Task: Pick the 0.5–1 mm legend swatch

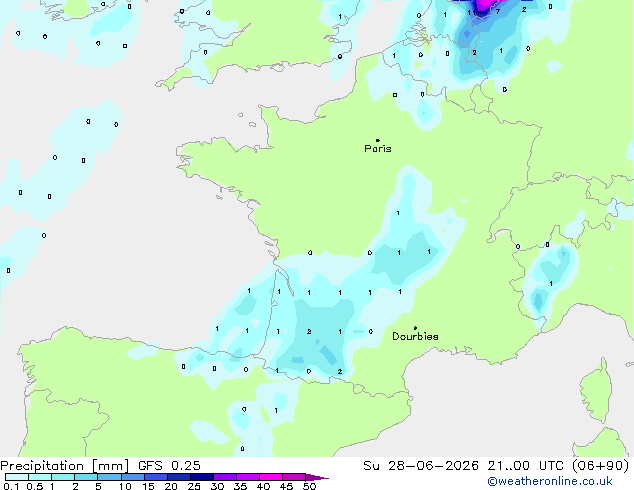Action: coord(40,477)
